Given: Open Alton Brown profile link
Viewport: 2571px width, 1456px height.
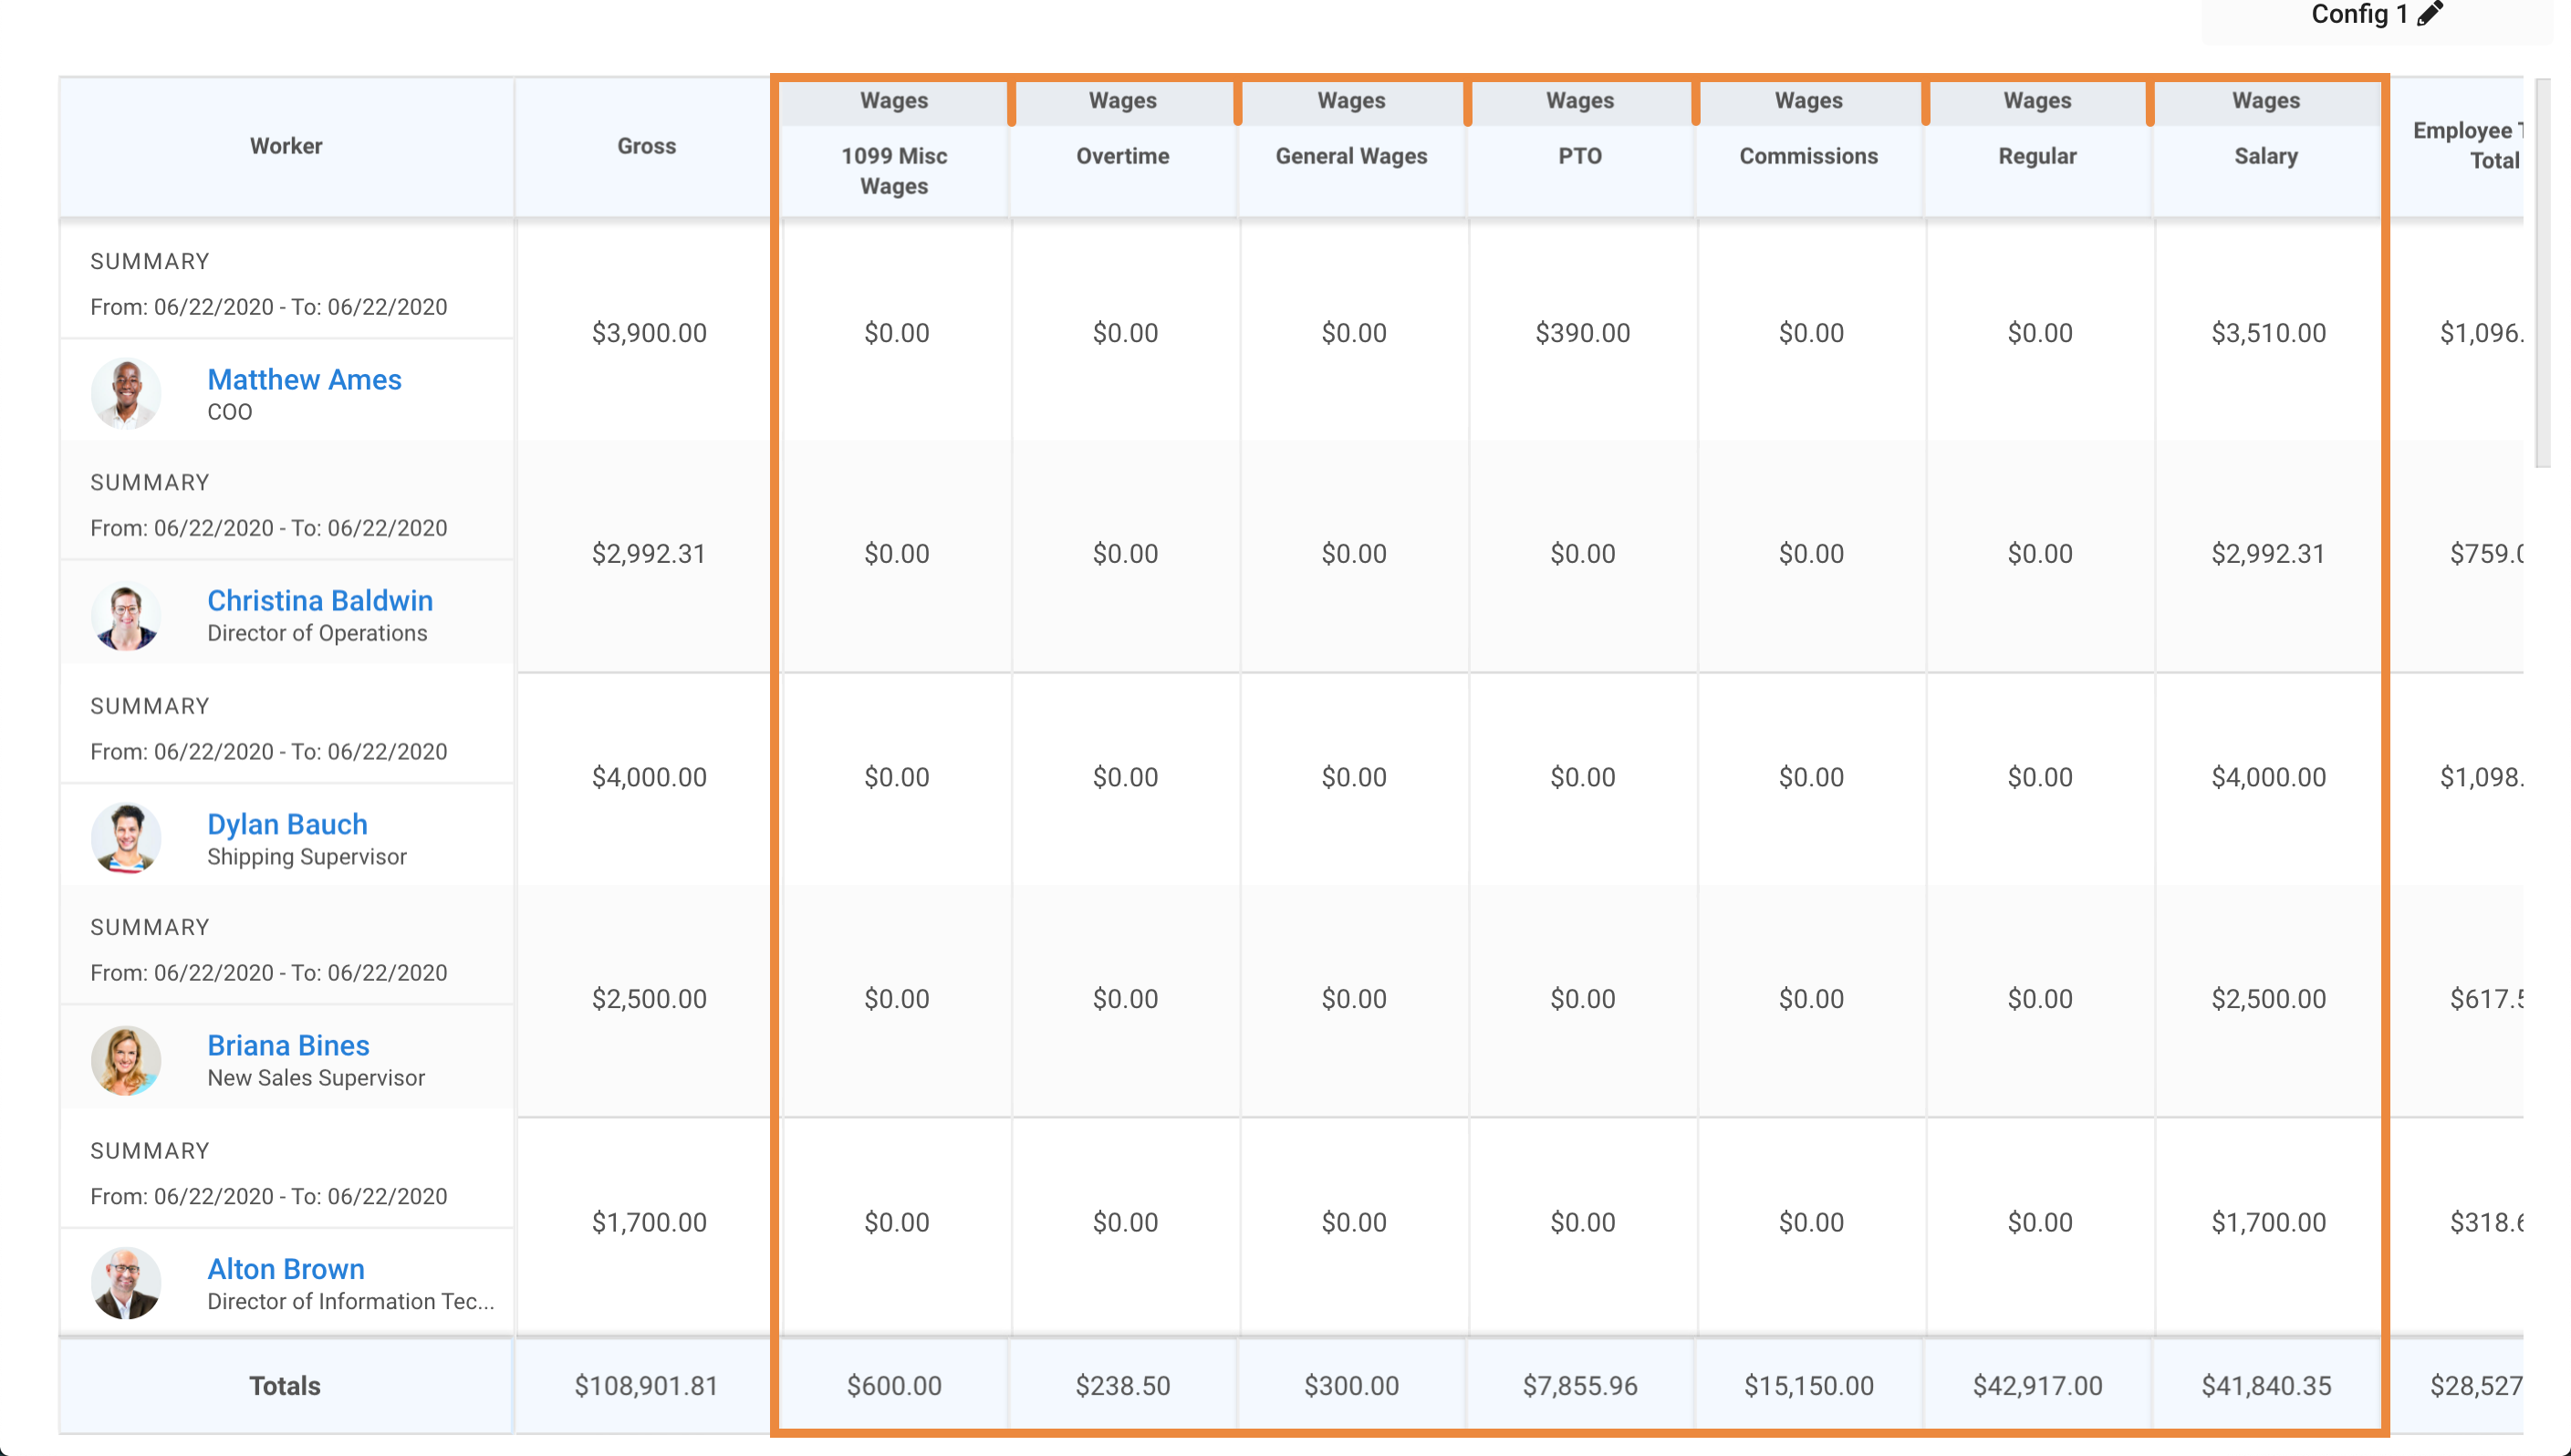Looking at the screenshot, I should (286, 1269).
